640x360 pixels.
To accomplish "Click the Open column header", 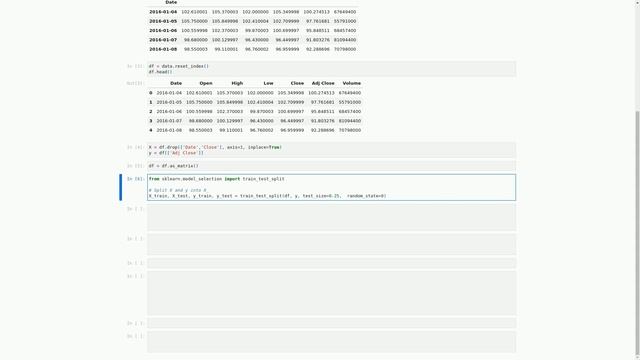I will pyautogui.click(x=206, y=83).
